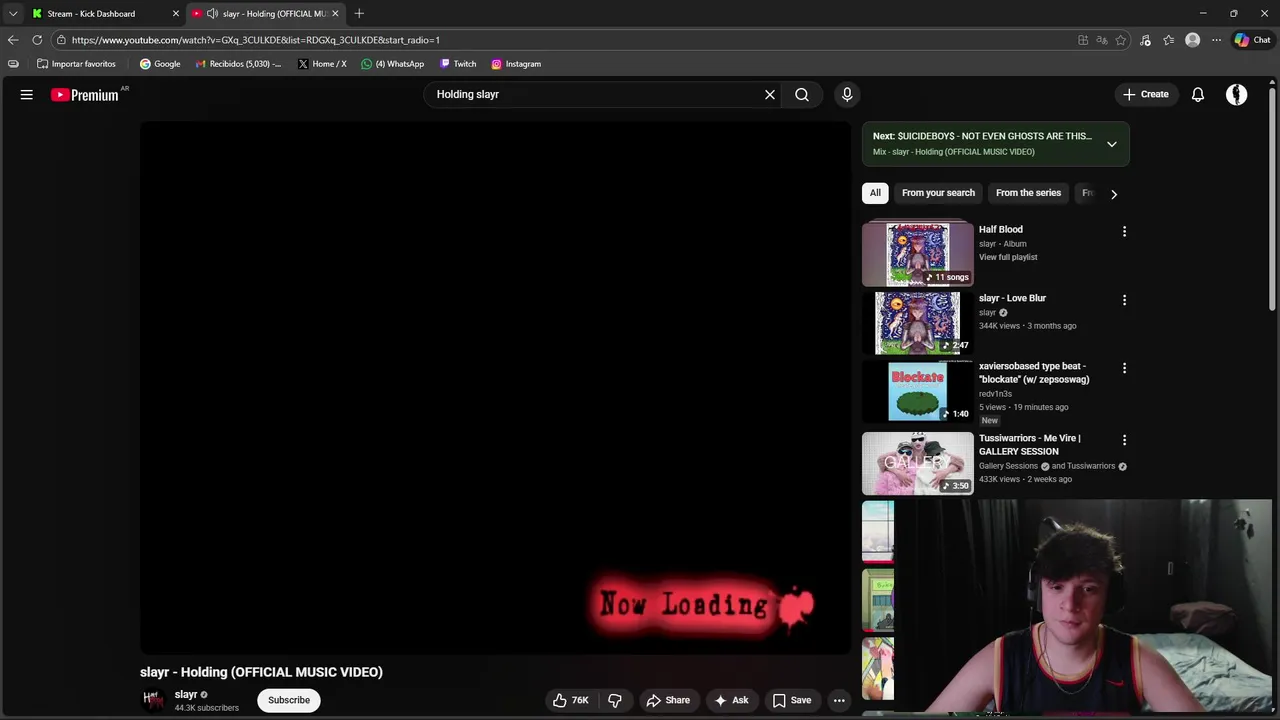
Task: Go to YouTube Premium home logo
Action: [x=85, y=95]
